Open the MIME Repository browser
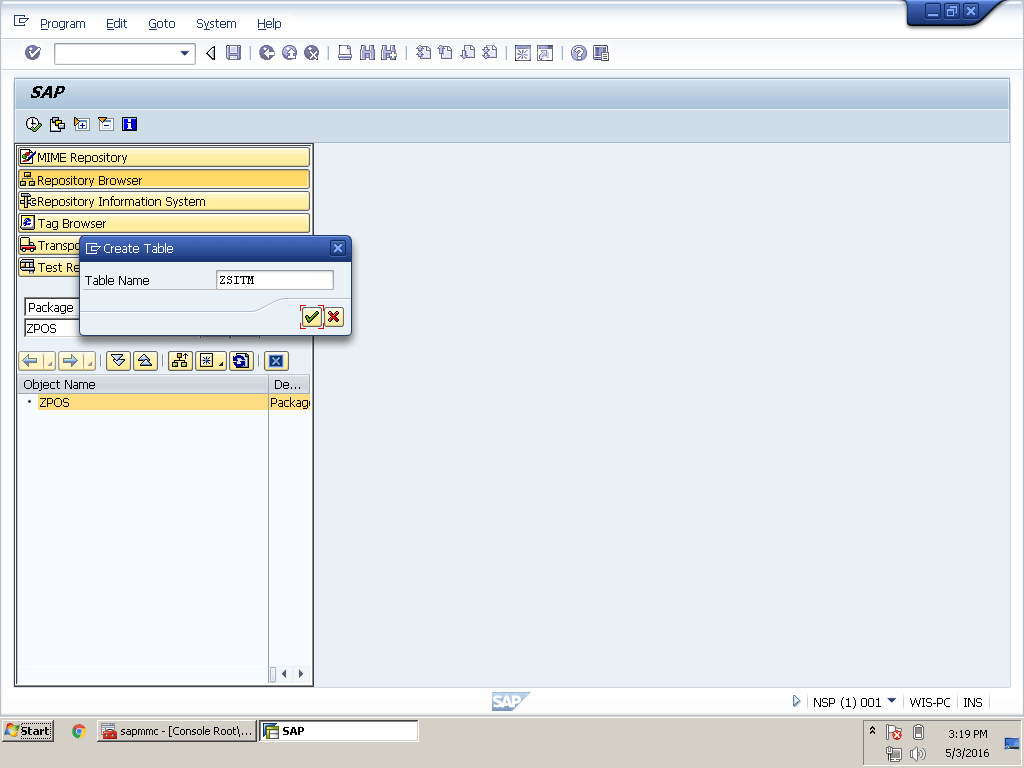 tap(164, 157)
